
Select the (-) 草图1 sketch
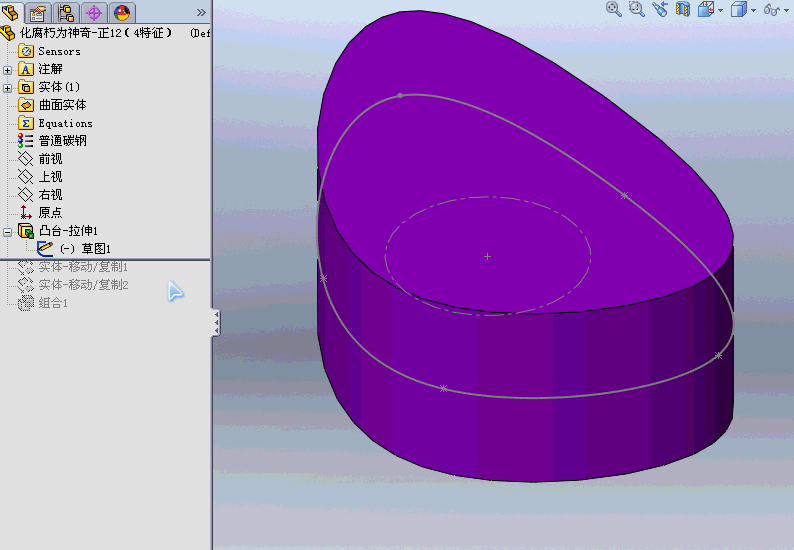coord(85,249)
